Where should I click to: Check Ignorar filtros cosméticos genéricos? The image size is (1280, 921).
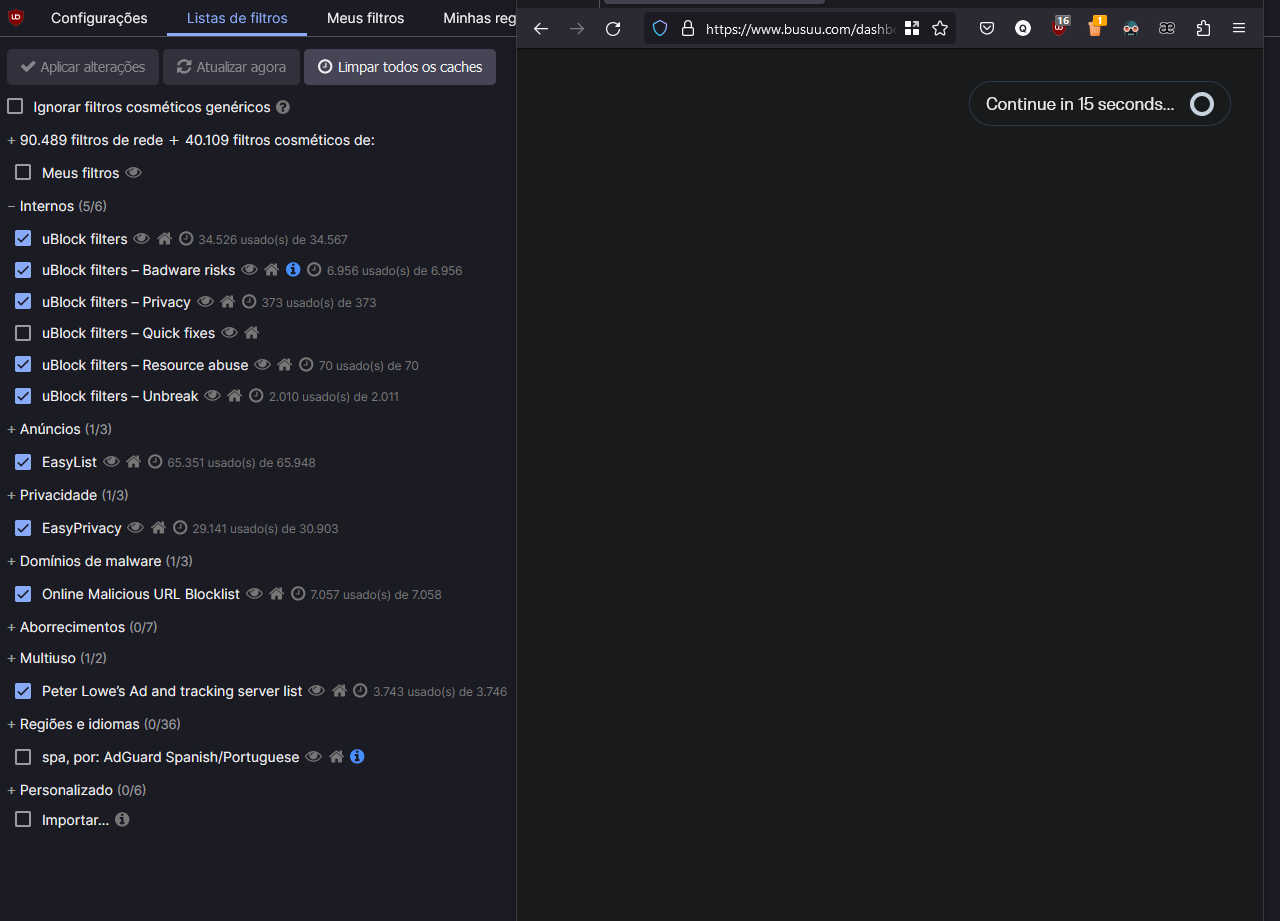coord(15,105)
